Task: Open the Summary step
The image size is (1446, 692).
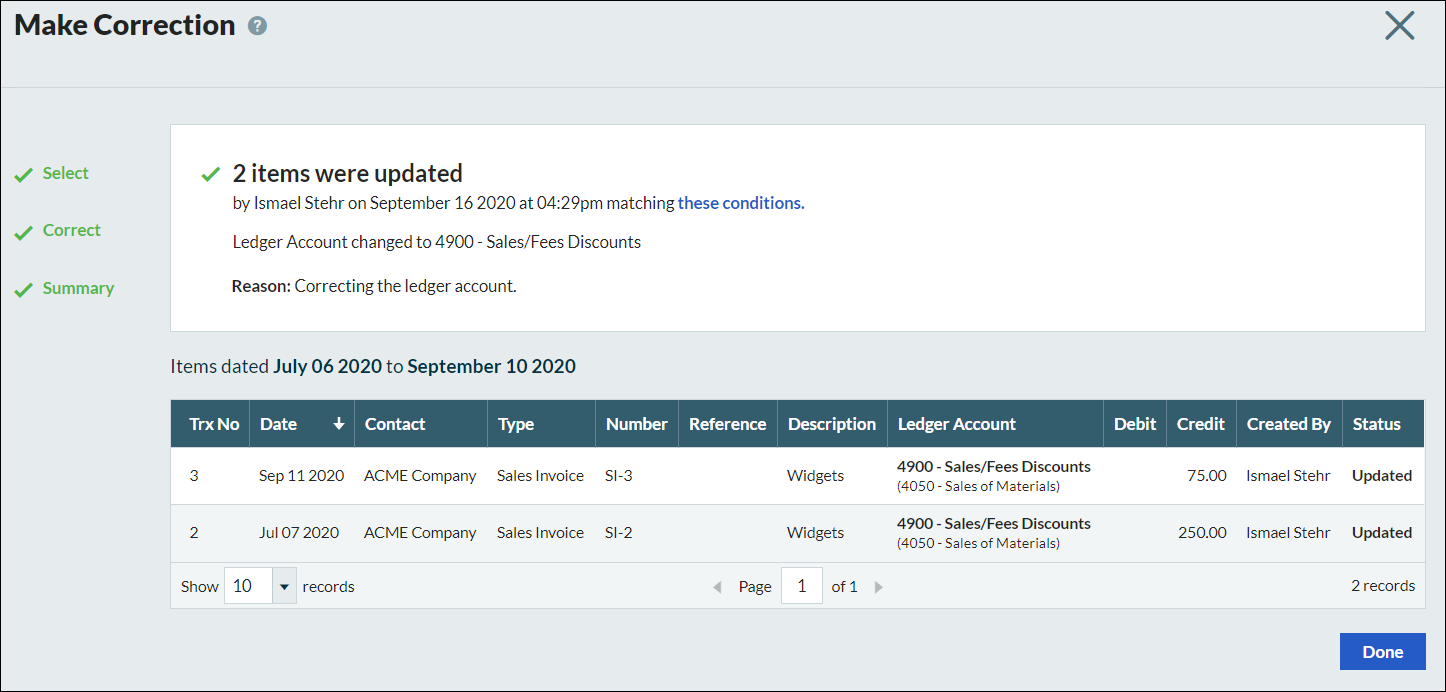Action: [x=78, y=288]
